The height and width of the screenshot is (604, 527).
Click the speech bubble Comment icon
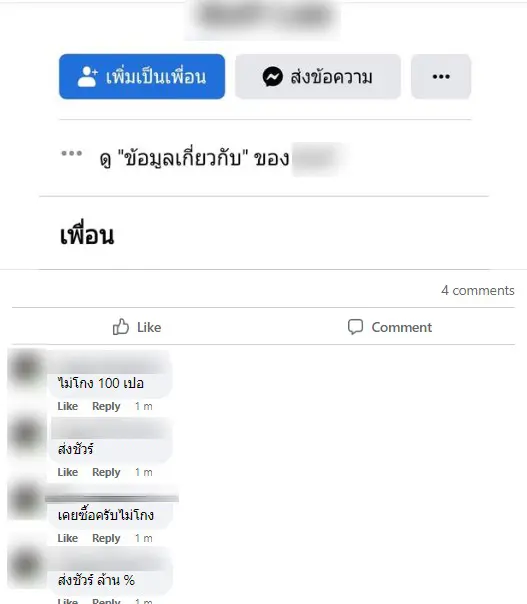pyautogui.click(x=355, y=327)
